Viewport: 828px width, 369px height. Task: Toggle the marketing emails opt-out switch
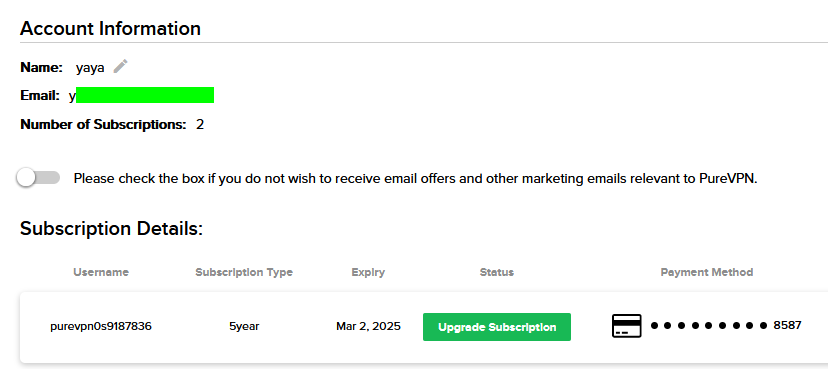pos(38,178)
